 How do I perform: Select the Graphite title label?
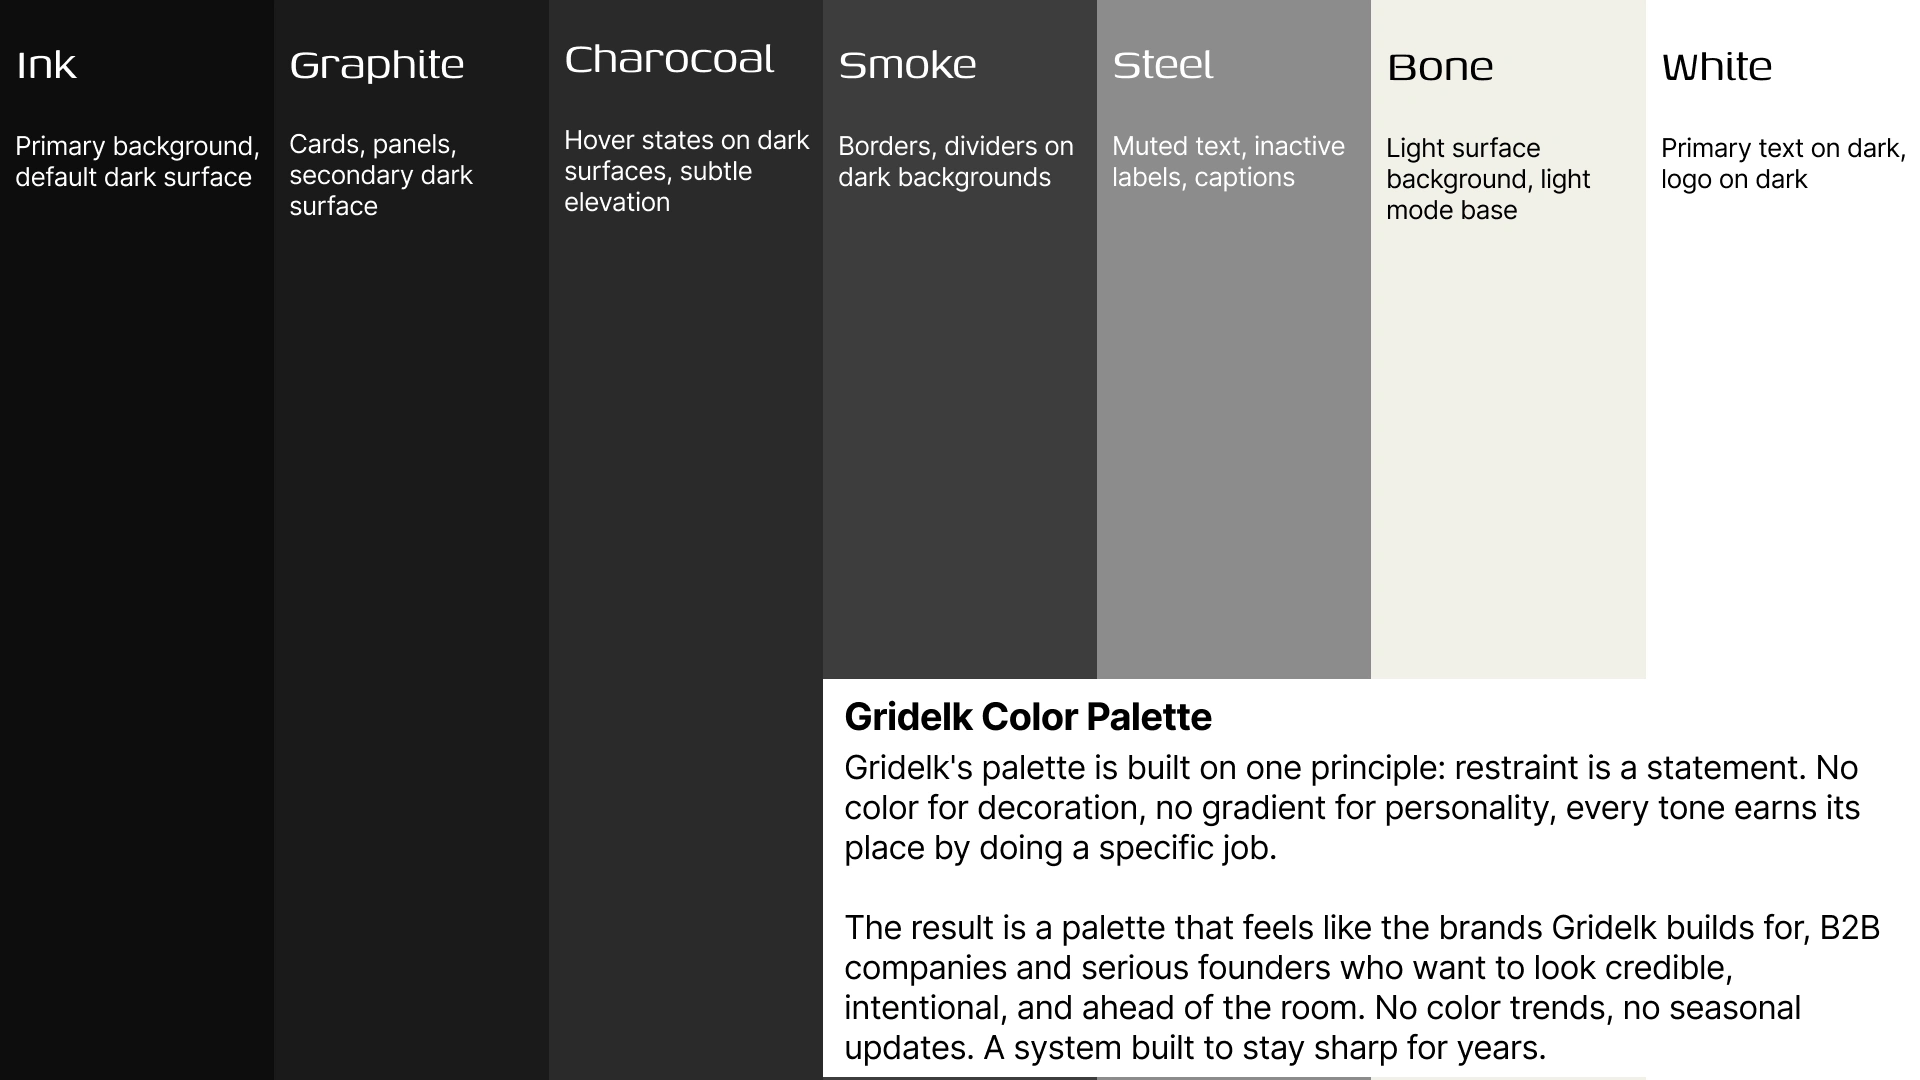click(x=377, y=66)
